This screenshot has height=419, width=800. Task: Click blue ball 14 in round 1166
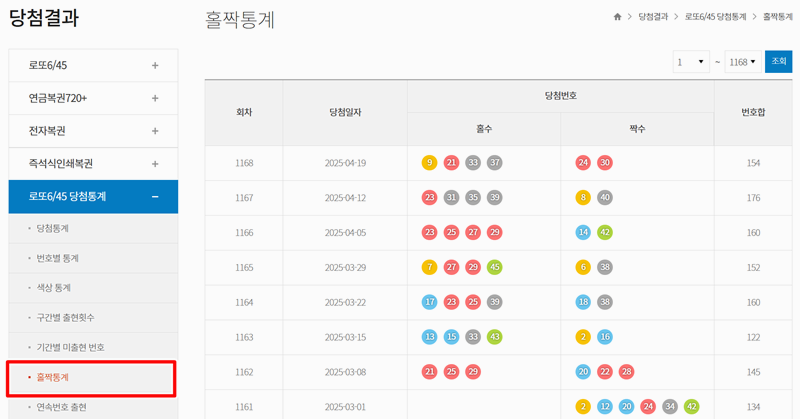[x=583, y=232]
